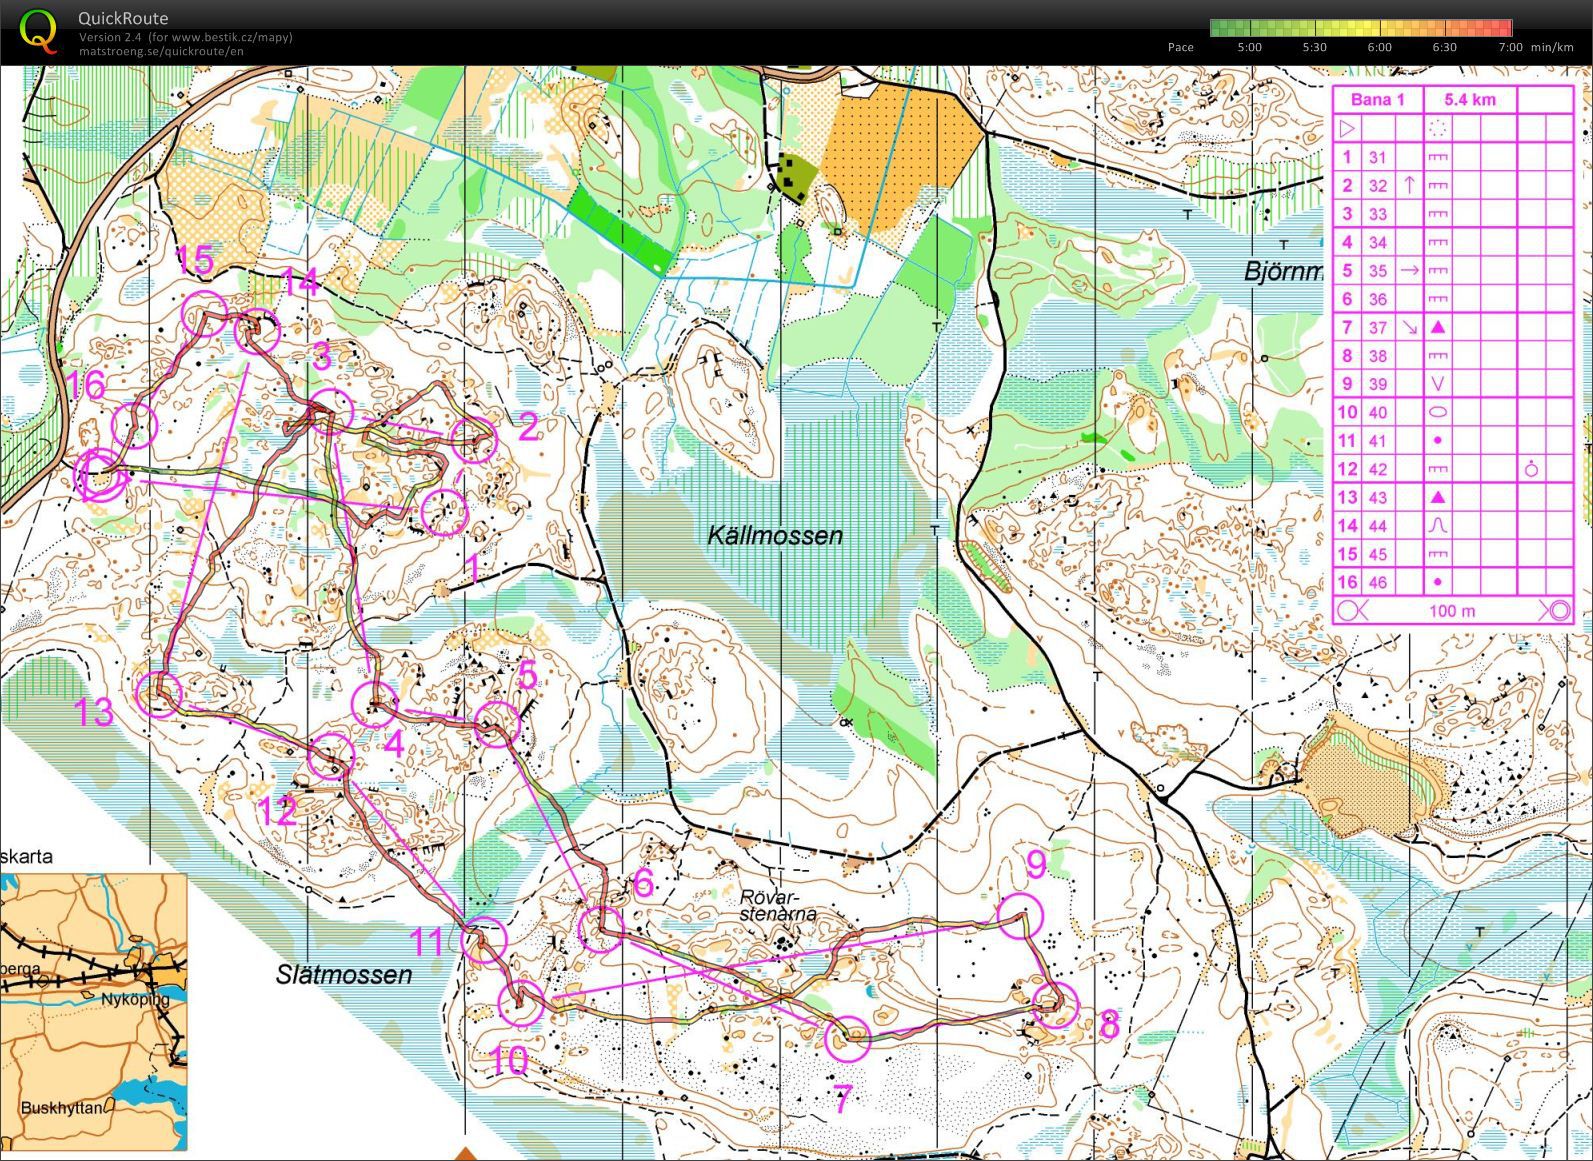The height and width of the screenshot is (1161, 1593).
Task: Click the hill symbol in row 14
Action: (x=1438, y=525)
